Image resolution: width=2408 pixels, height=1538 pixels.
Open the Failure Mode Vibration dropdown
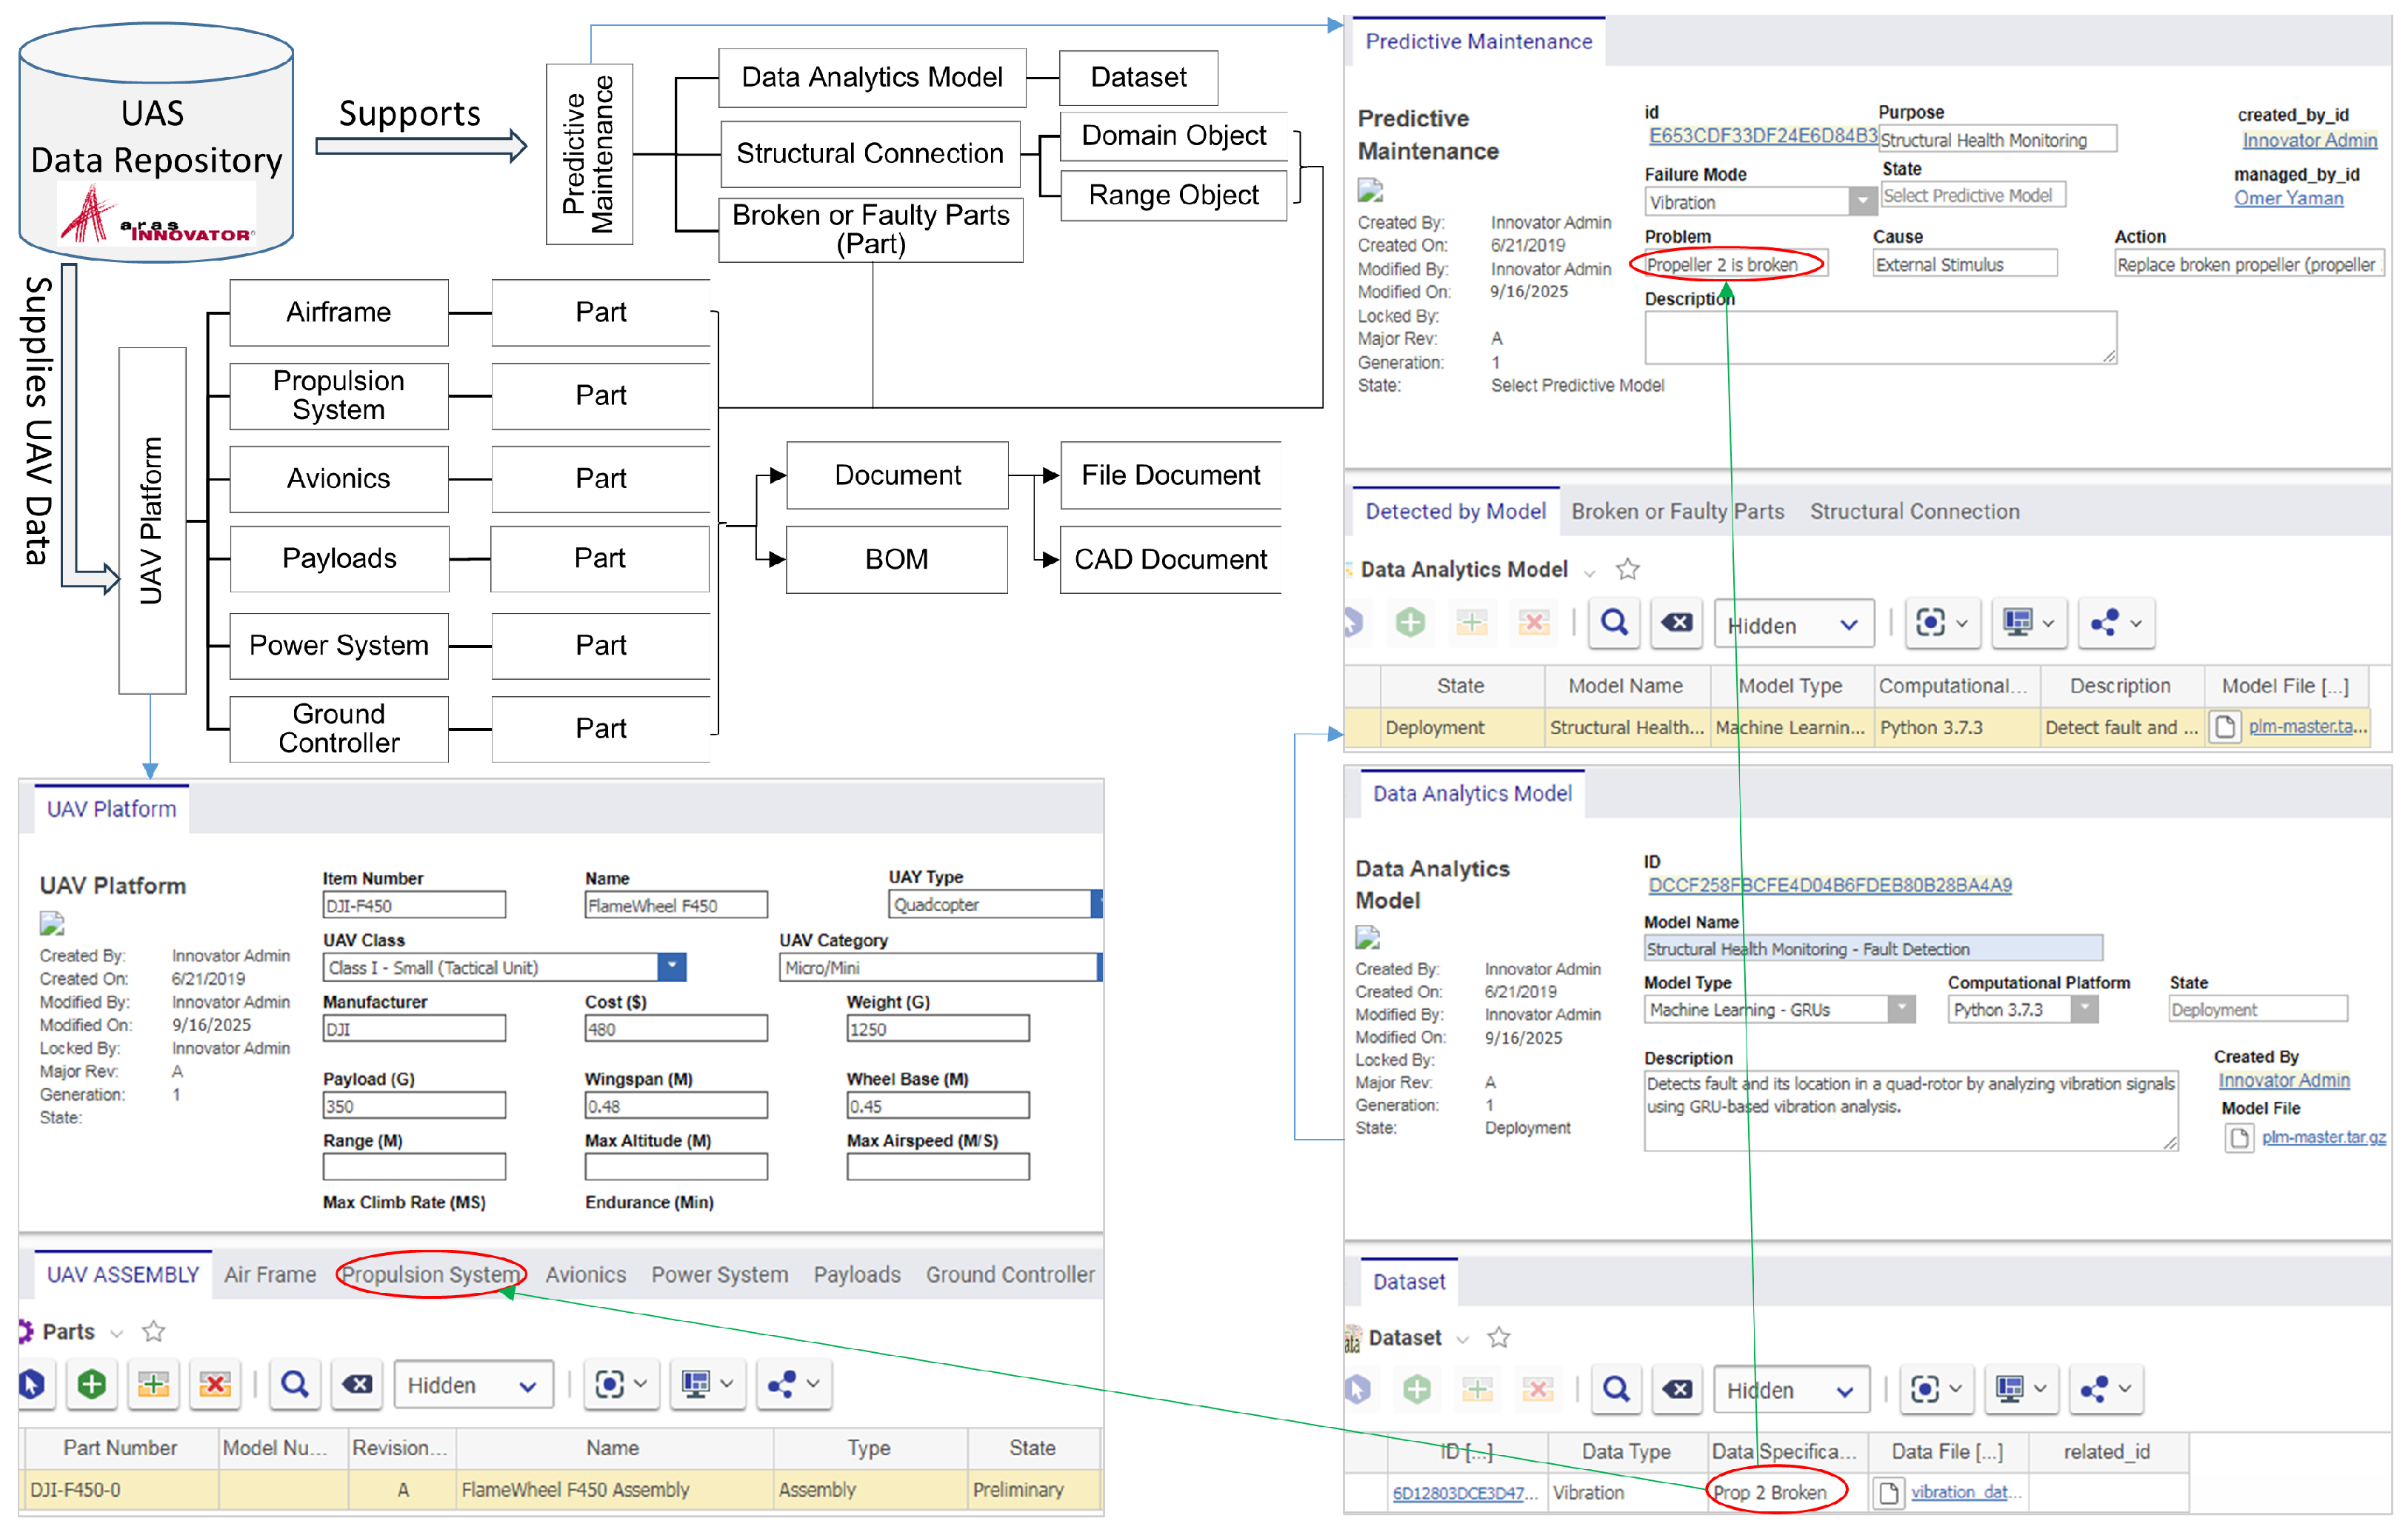[1861, 202]
